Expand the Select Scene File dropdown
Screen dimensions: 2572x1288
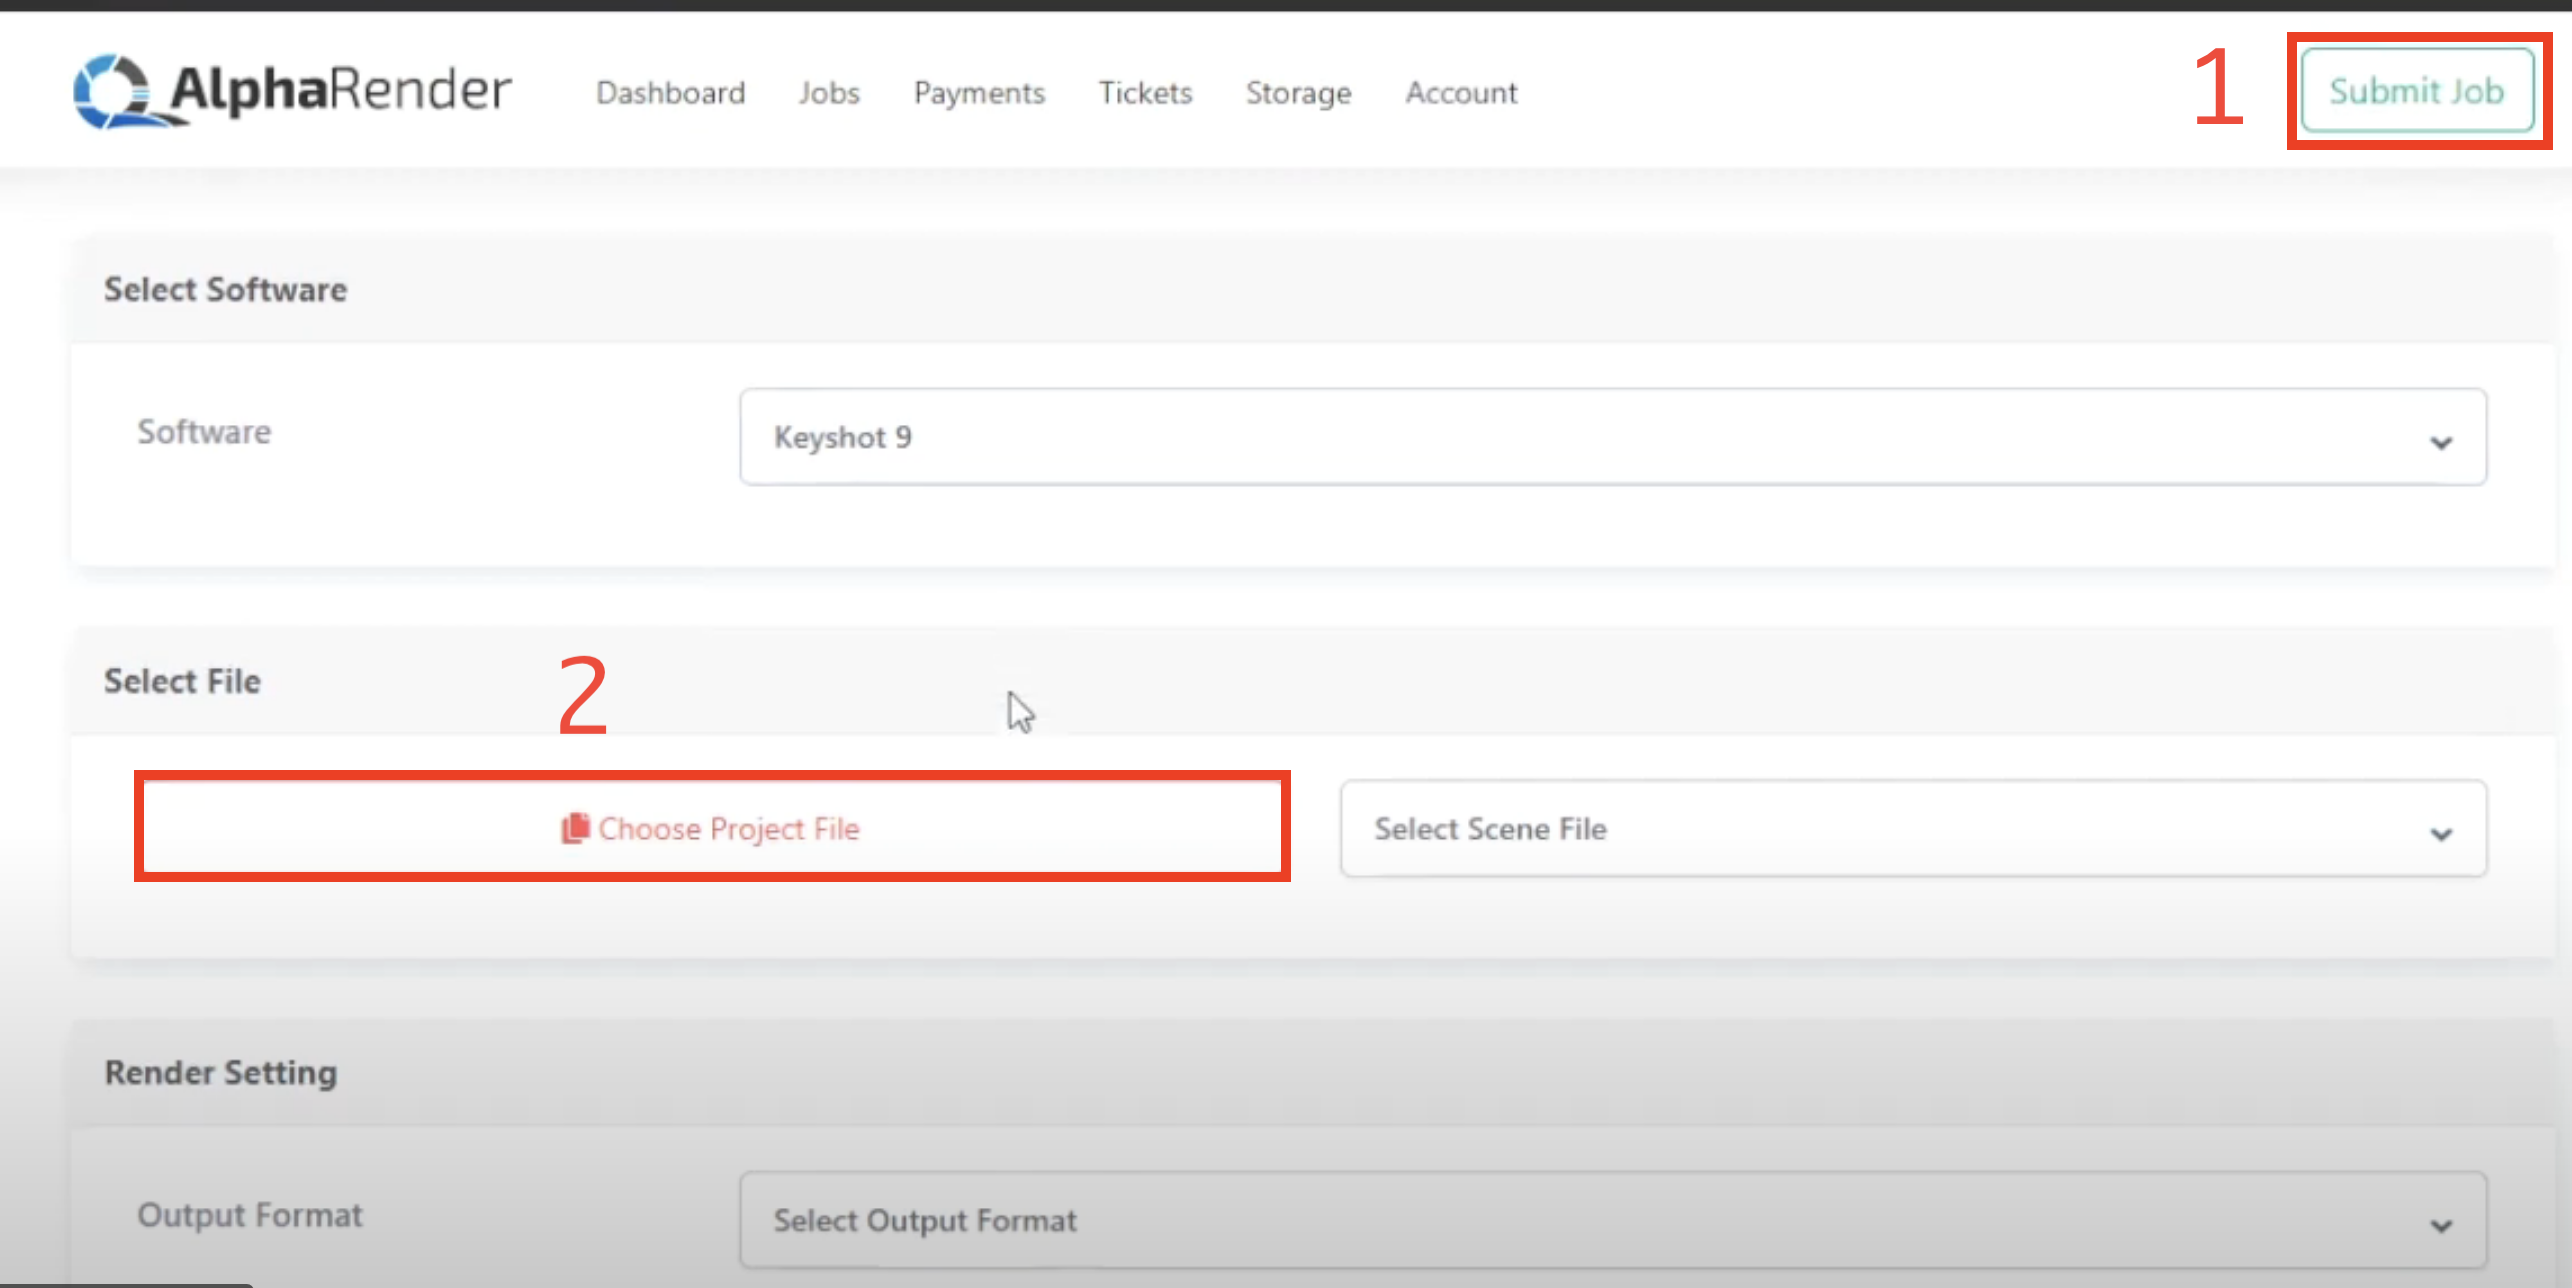1913,829
